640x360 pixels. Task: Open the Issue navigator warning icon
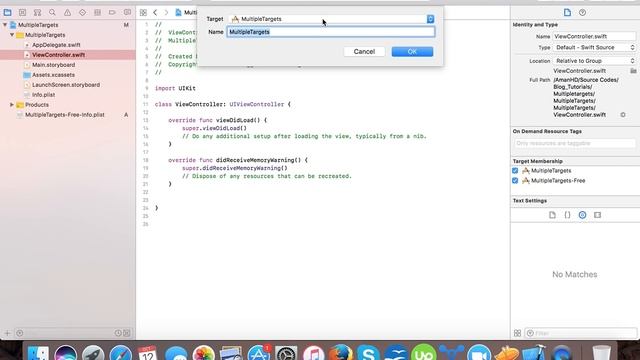click(67, 13)
